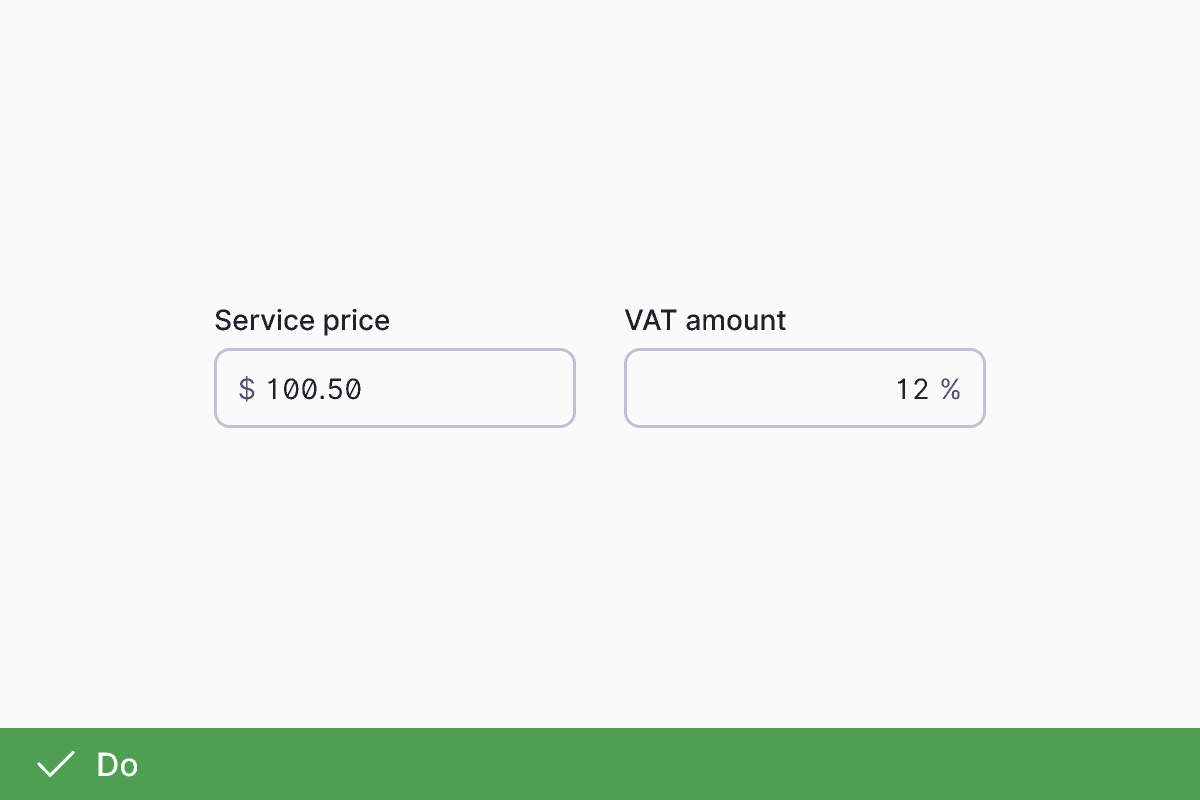Image resolution: width=1200 pixels, height=800 pixels.
Task: Click the VAT amount field border
Action: [x=805, y=351]
